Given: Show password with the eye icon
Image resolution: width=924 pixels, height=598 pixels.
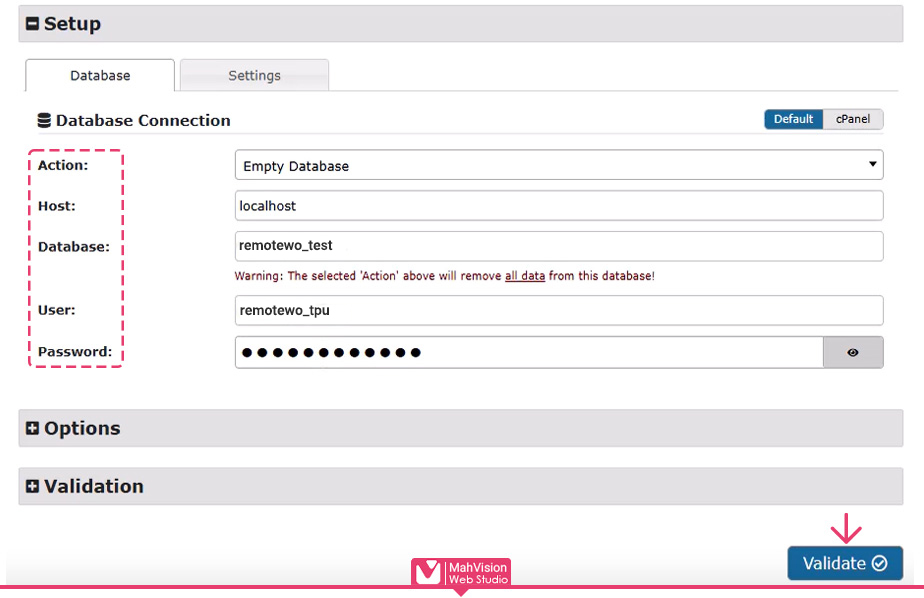Looking at the screenshot, I should click(x=852, y=352).
